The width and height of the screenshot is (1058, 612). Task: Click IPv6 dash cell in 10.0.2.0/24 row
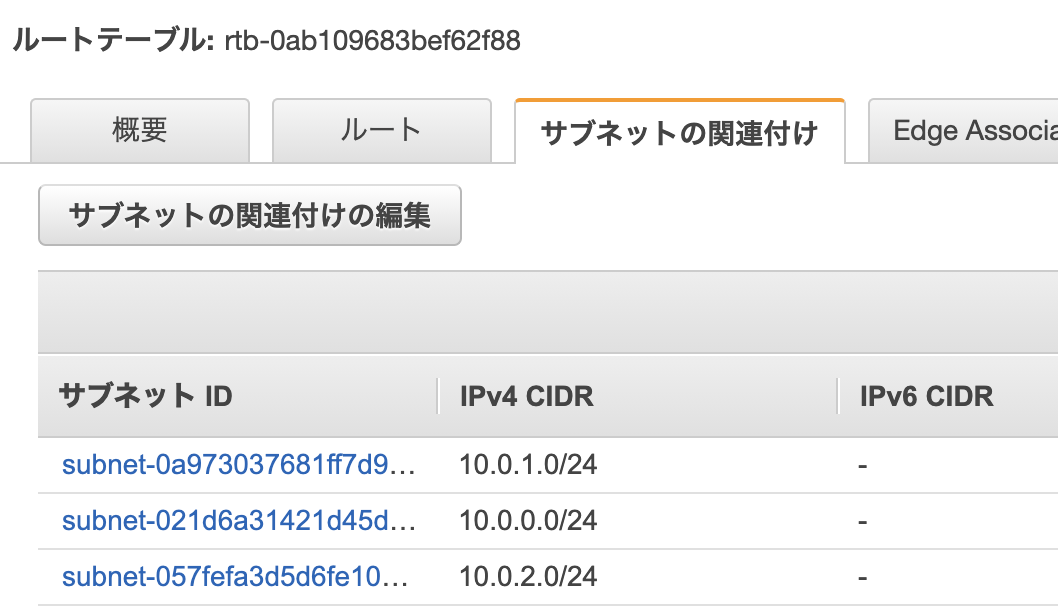(862, 578)
